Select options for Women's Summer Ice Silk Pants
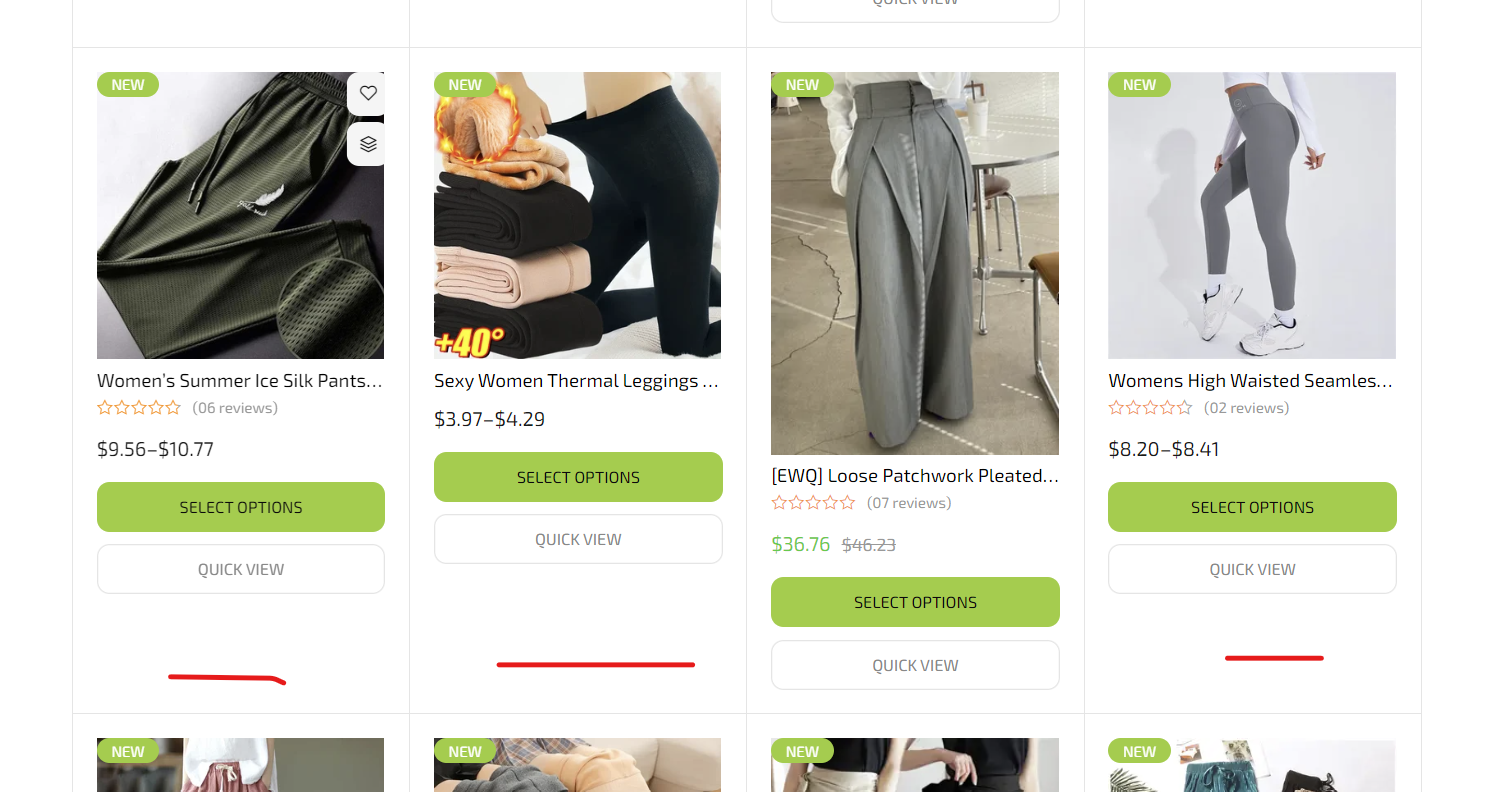1486x792 pixels. (241, 507)
